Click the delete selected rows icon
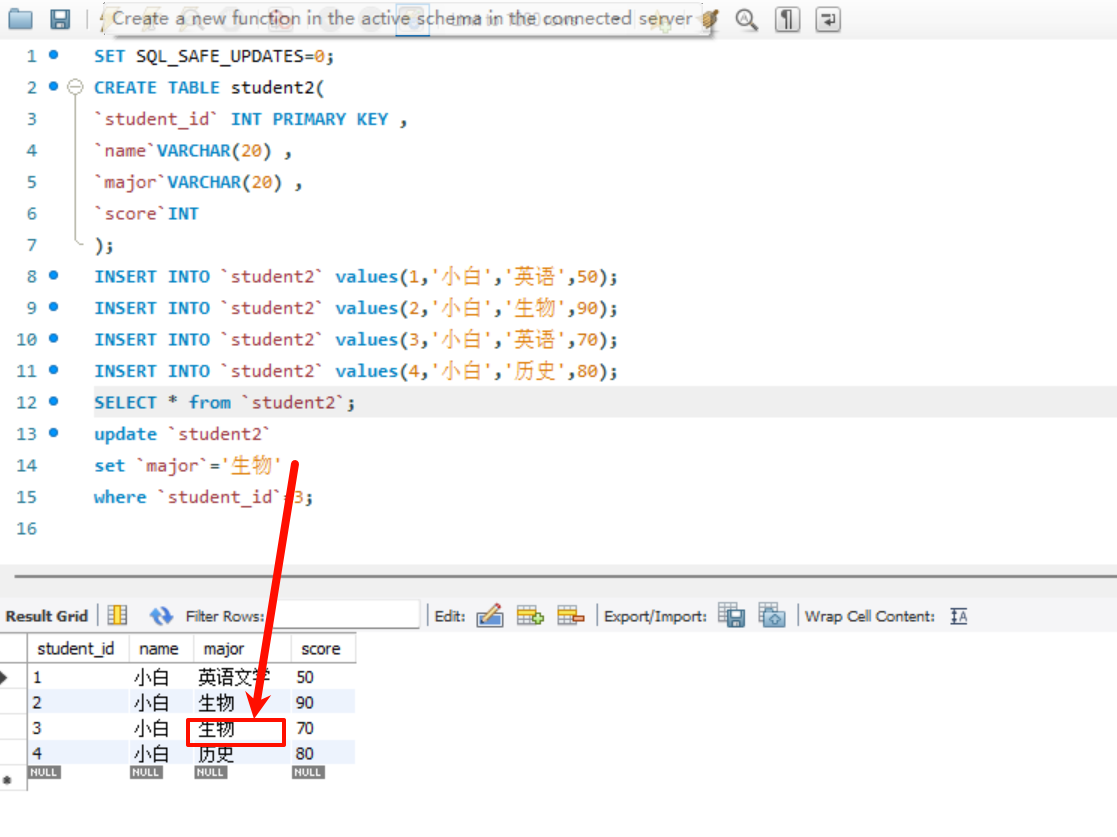Viewport: 1117px width, 837px height. pos(571,615)
